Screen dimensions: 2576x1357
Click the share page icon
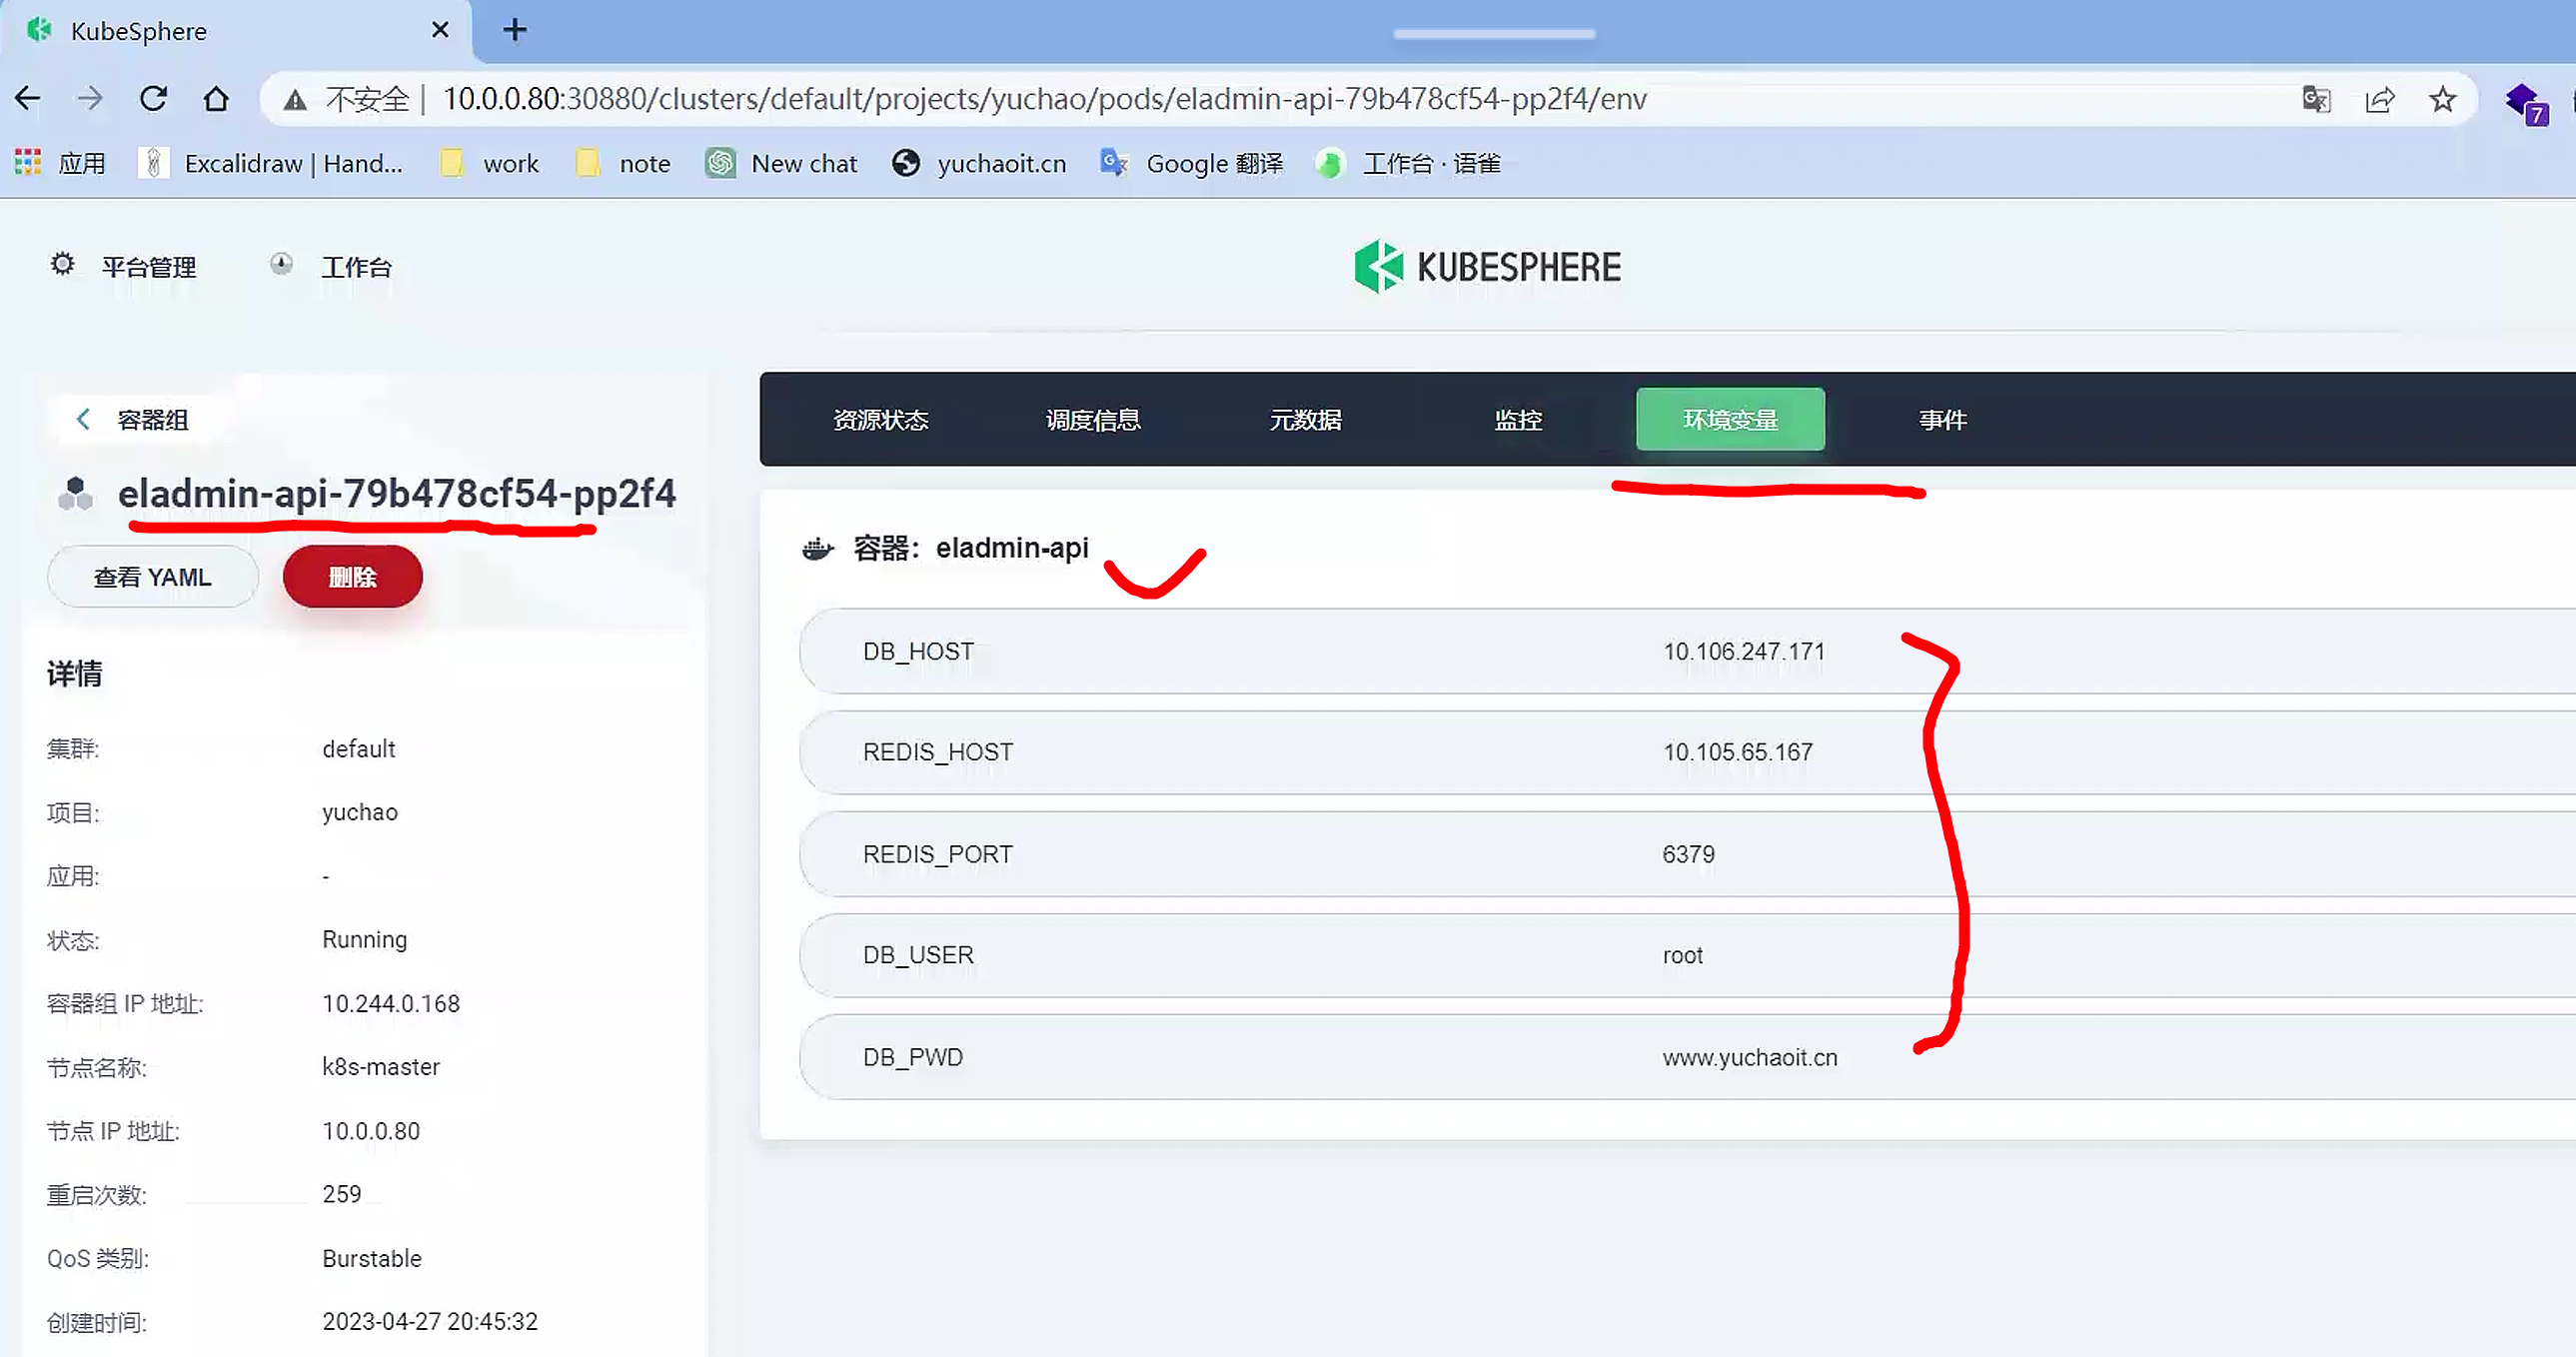coord(2379,99)
